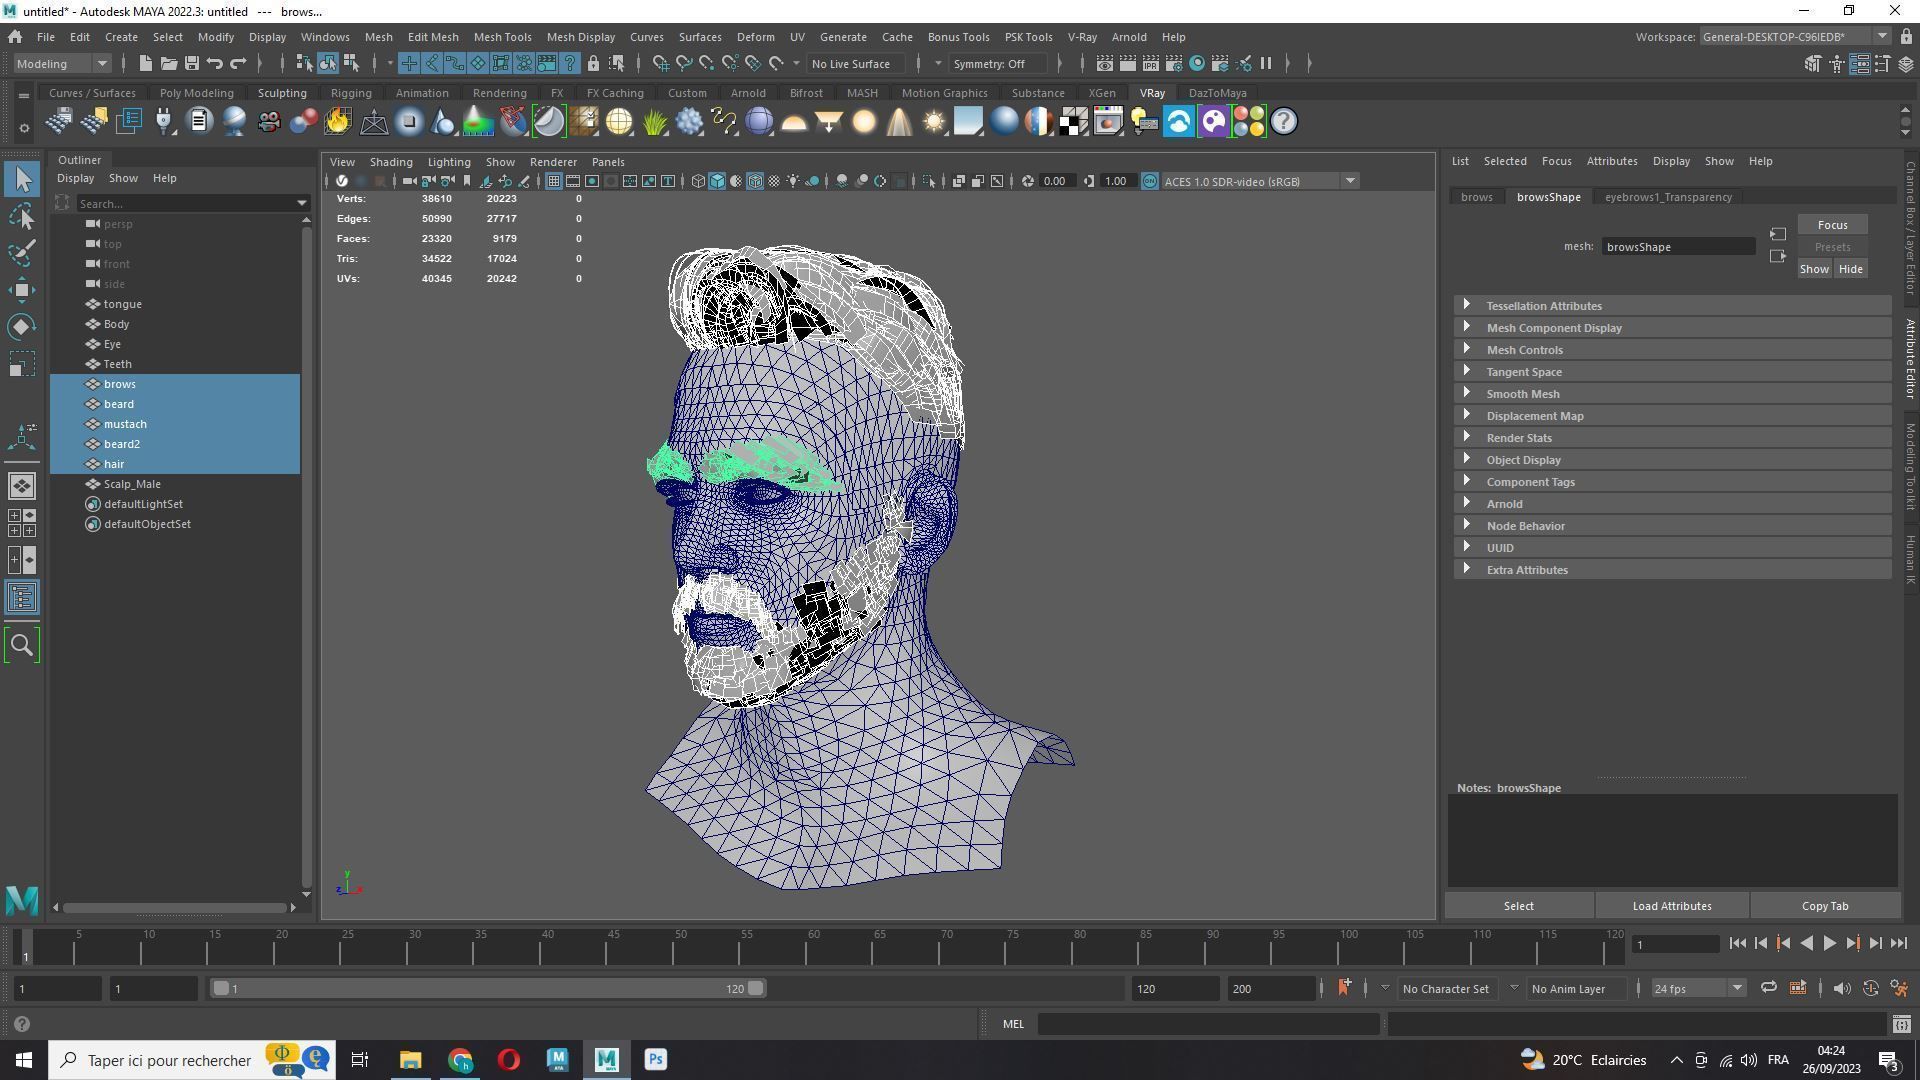
Task: Open the Workspace selection dropdown
Action: click(x=1795, y=37)
